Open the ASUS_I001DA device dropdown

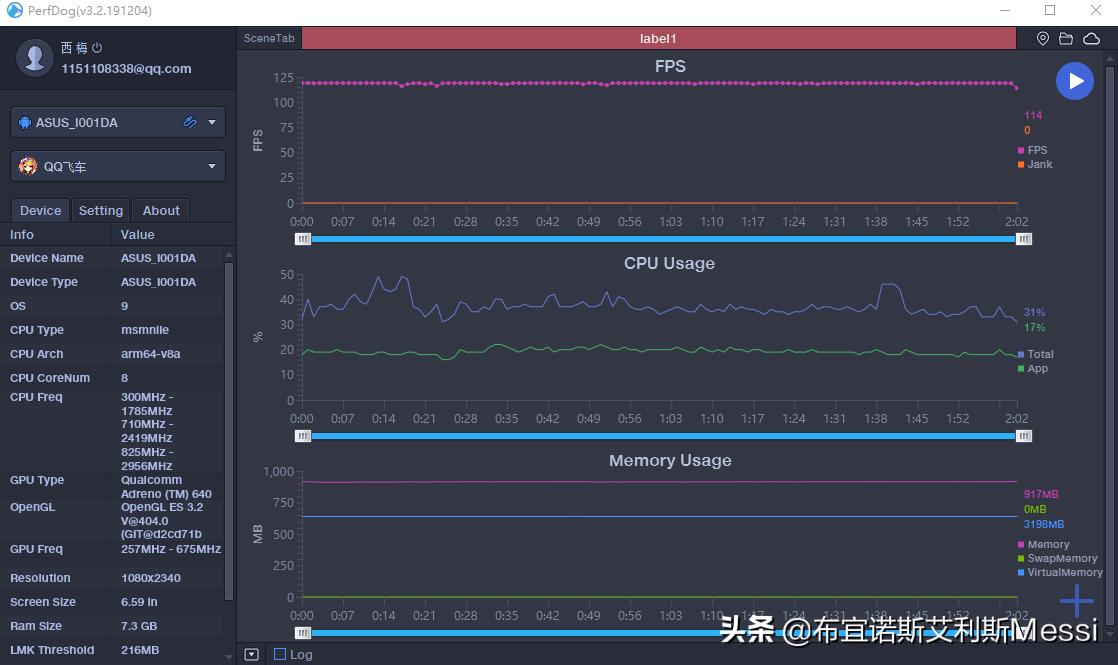[211, 121]
